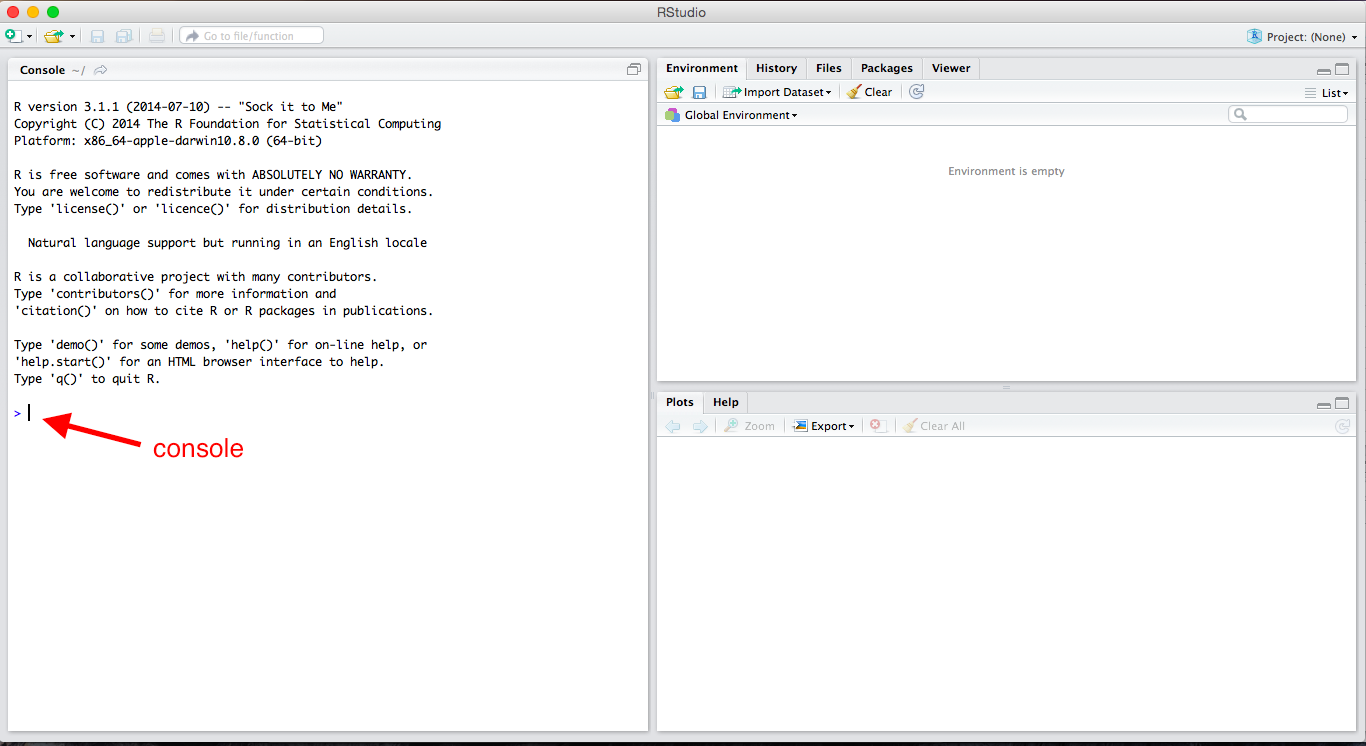This screenshot has height=746, width=1366.
Task: Open the Export dropdown in Plots
Action: tap(824, 426)
